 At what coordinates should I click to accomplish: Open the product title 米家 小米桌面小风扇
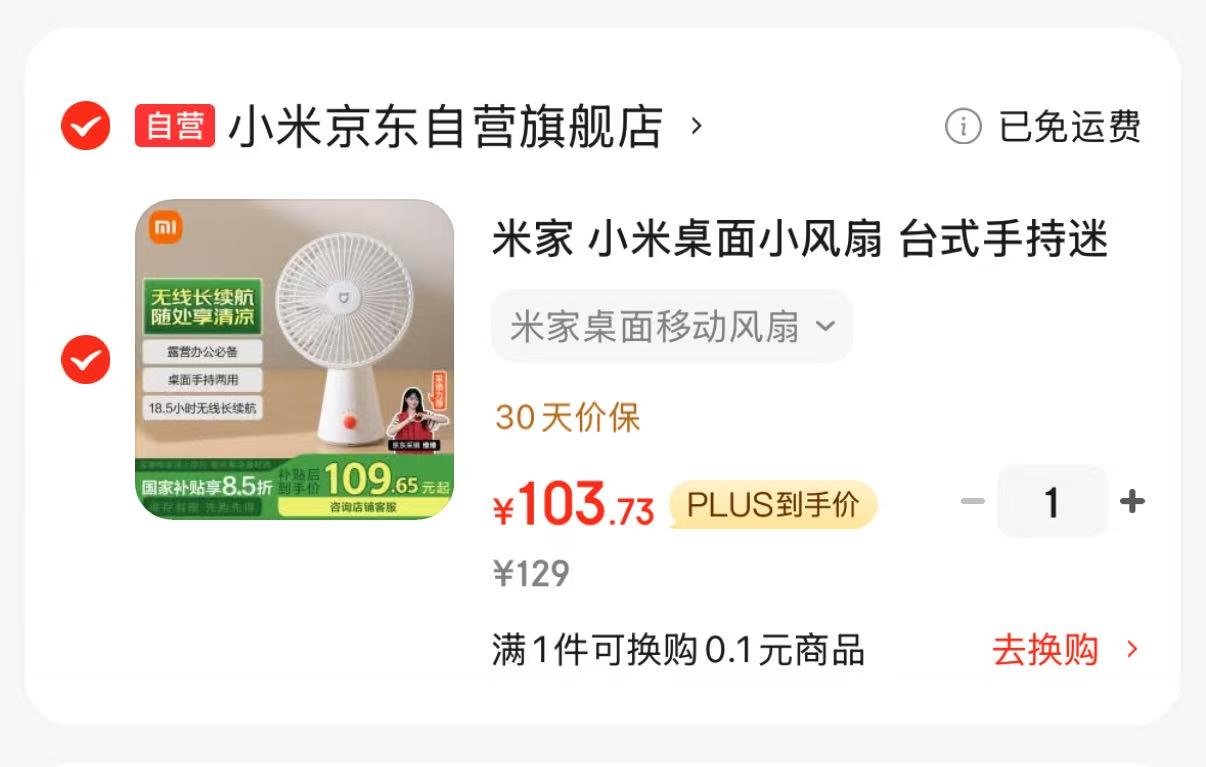click(x=800, y=241)
